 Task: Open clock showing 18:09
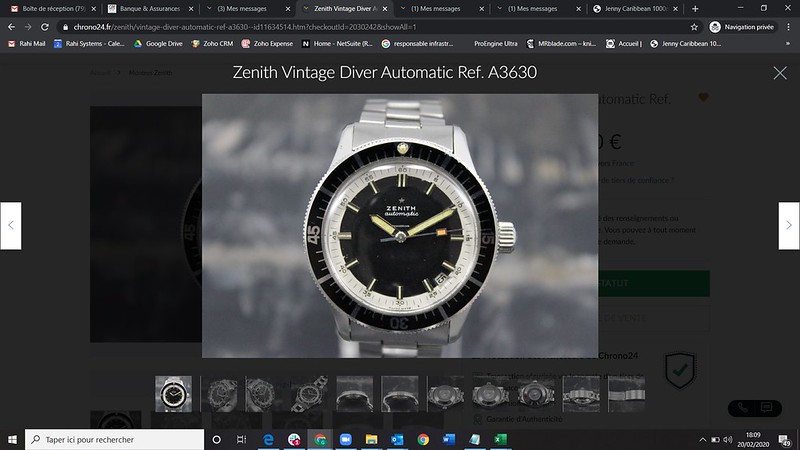point(753,439)
